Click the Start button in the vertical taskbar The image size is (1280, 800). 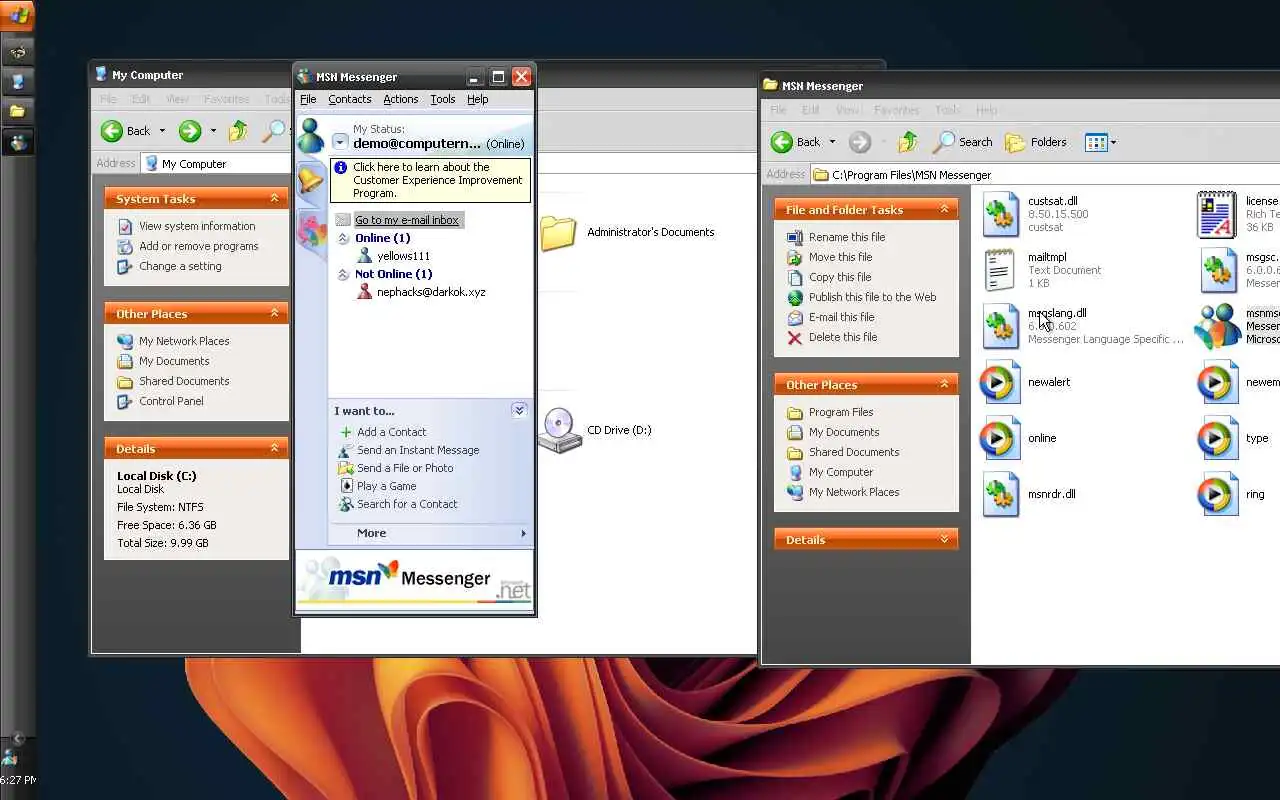click(x=18, y=15)
